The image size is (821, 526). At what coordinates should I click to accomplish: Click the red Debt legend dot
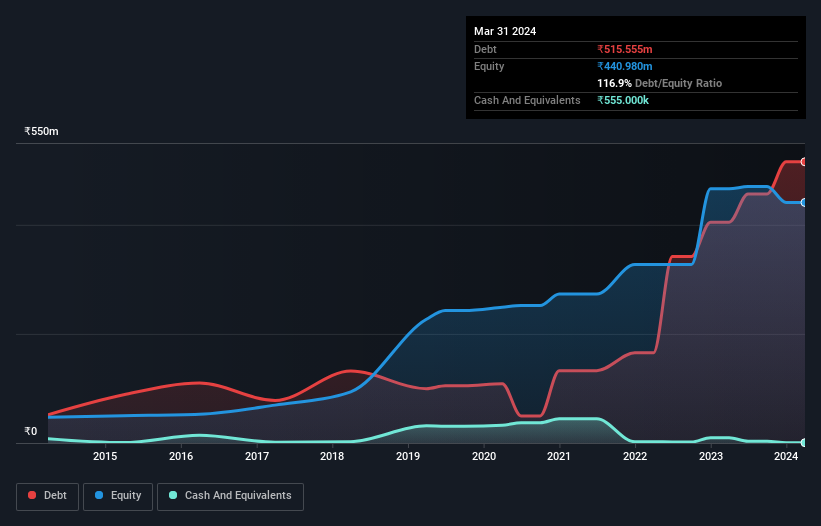pos(32,495)
